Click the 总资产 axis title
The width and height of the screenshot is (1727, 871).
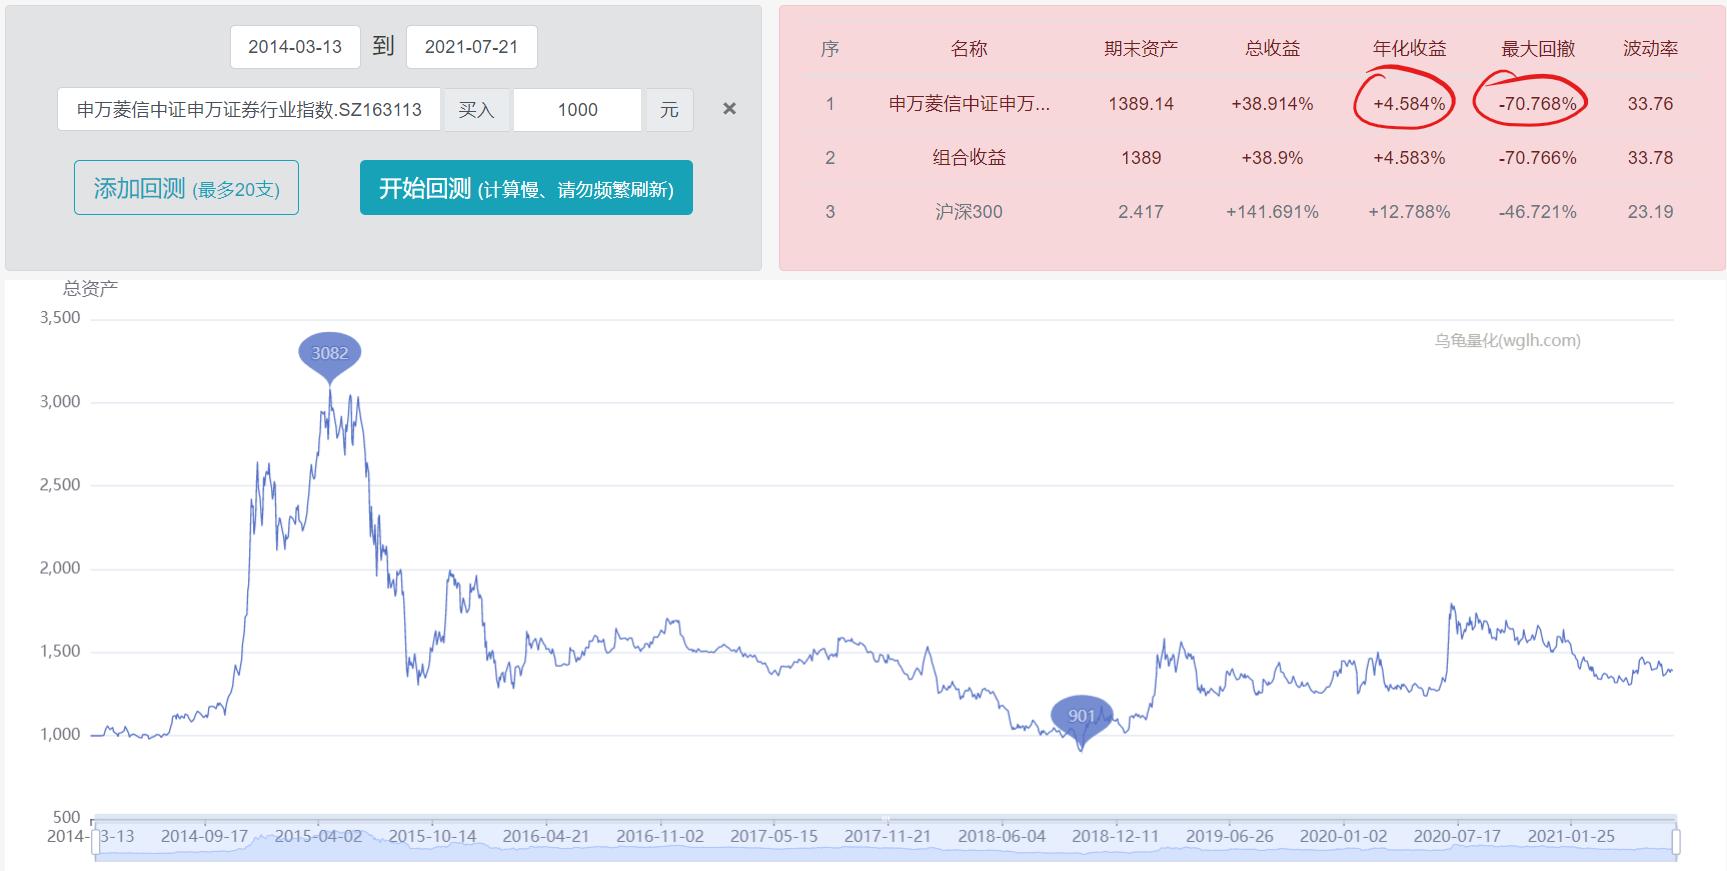90,288
